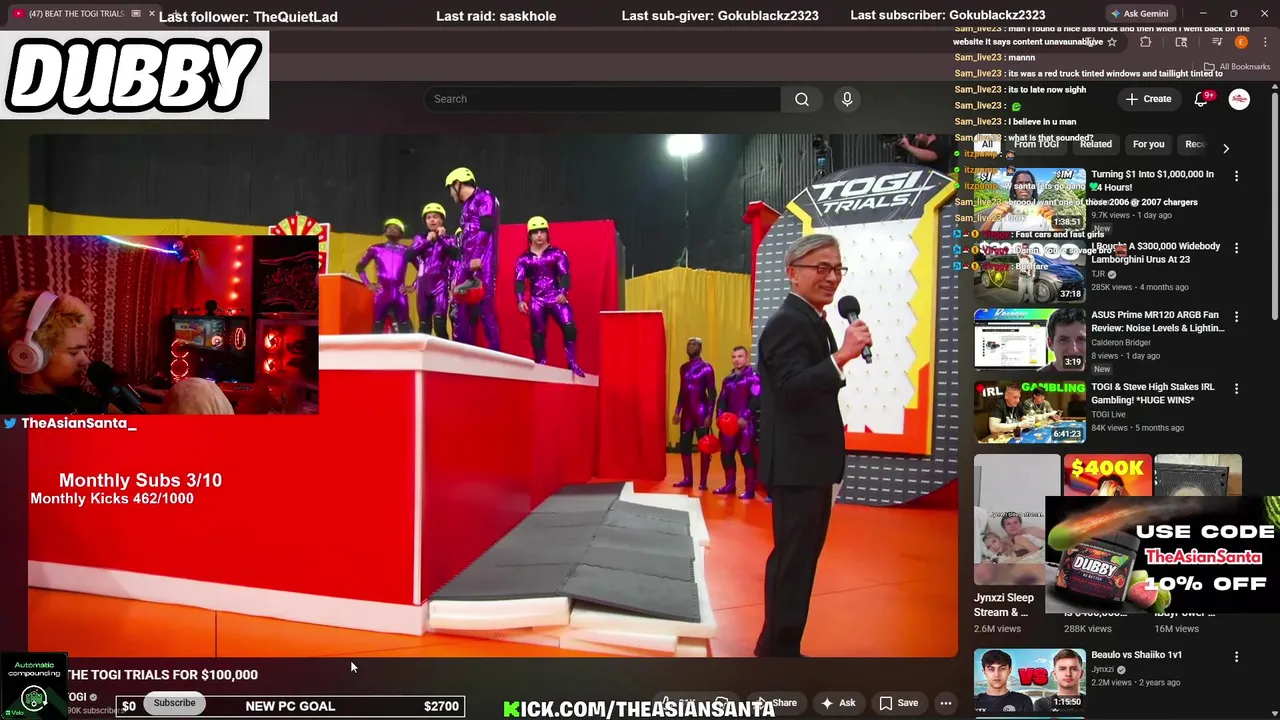1280x720 pixels.
Task: Open options for Turning $1 Into $1,000,000 video
Action: click(1236, 176)
